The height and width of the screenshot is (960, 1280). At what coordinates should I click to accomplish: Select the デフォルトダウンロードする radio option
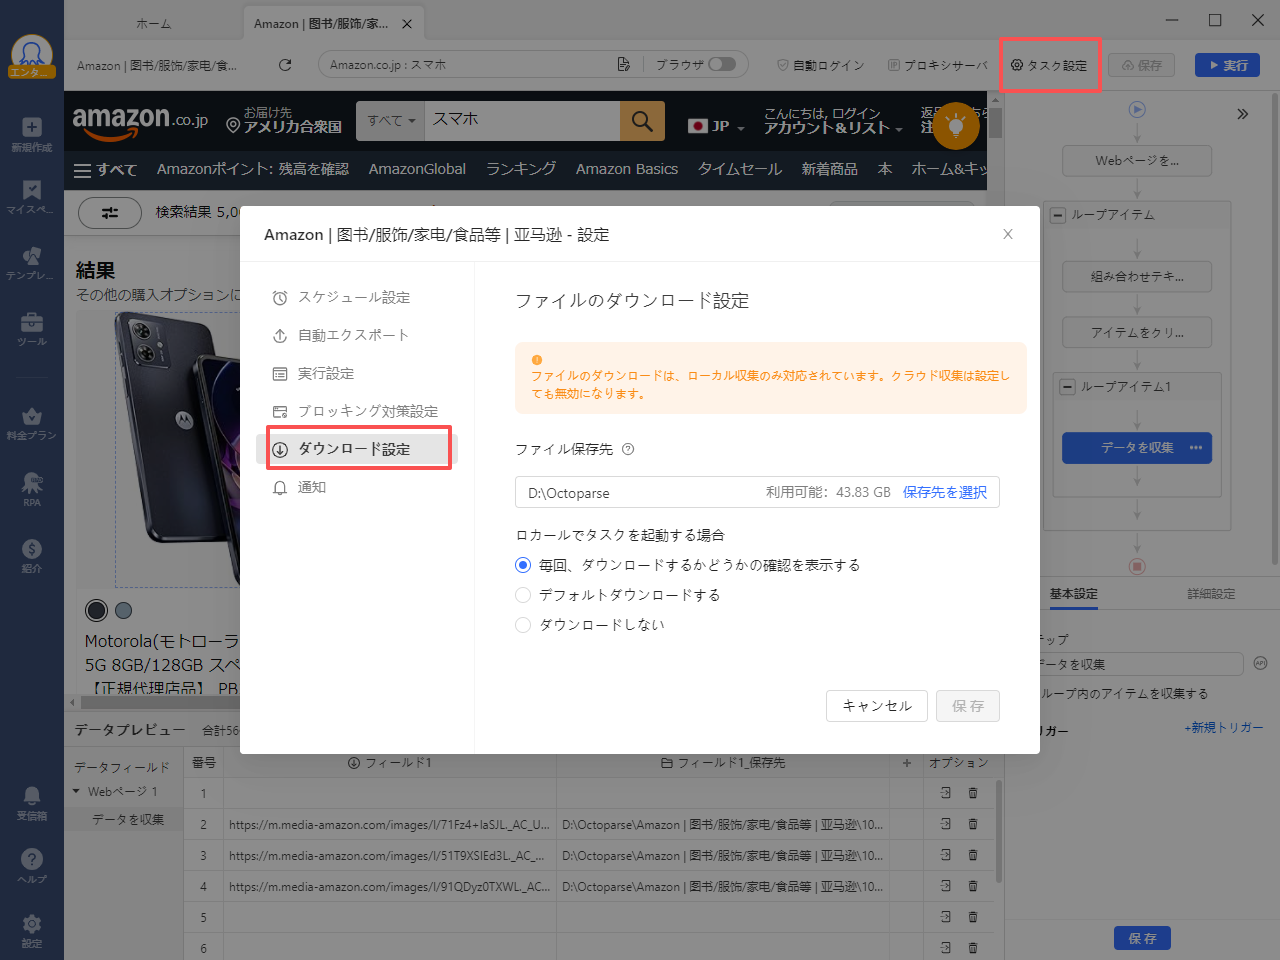point(523,594)
